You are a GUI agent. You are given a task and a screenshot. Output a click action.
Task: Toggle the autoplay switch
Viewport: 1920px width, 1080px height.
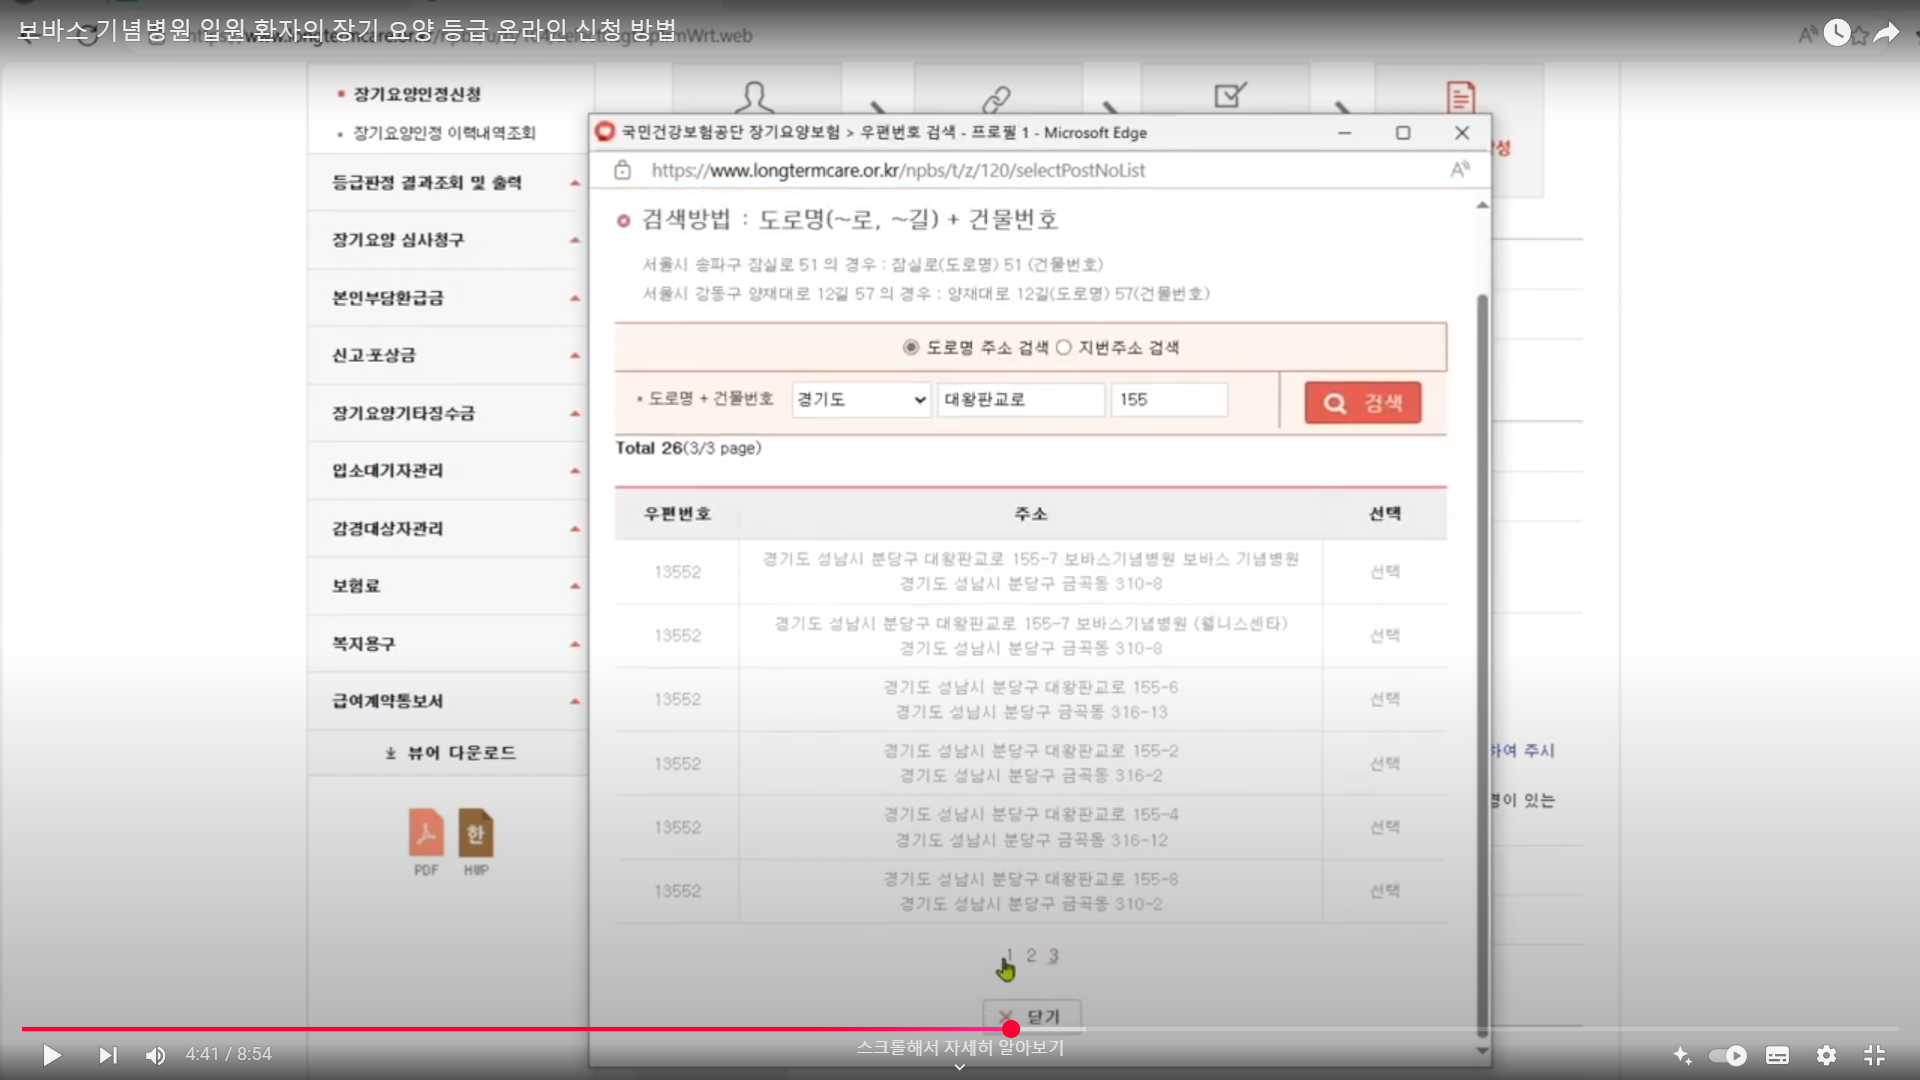click(1727, 1055)
